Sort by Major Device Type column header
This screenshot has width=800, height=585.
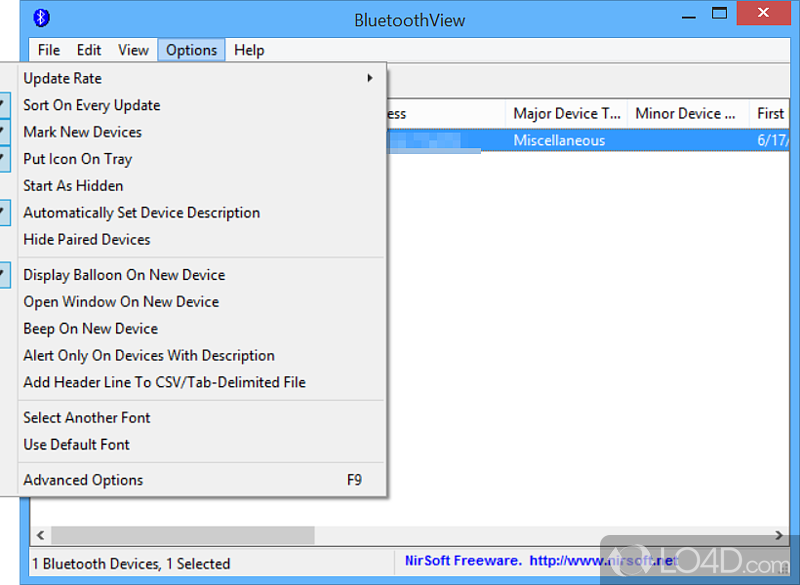coord(566,113)
